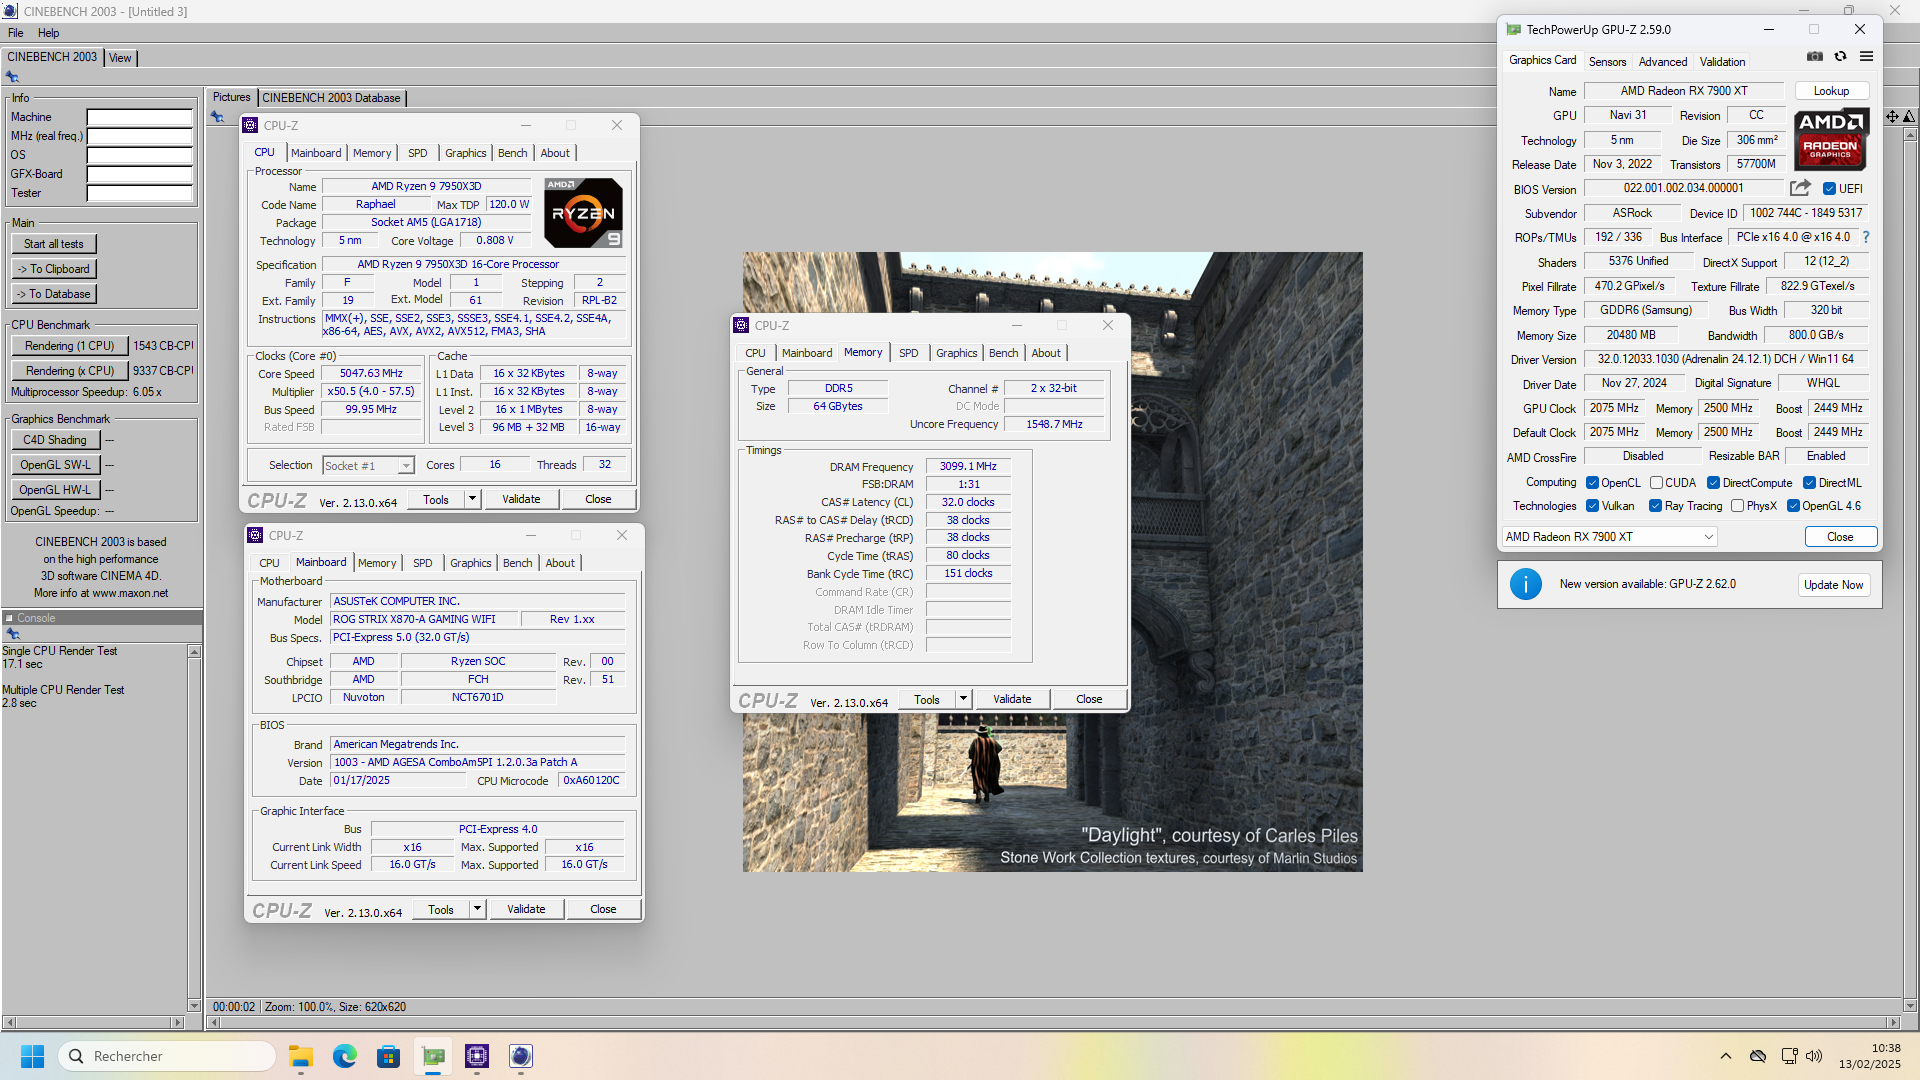
Task: Toggle the OpenCL checkbox
Action: pyautogui.click(x=1592, y=483)
